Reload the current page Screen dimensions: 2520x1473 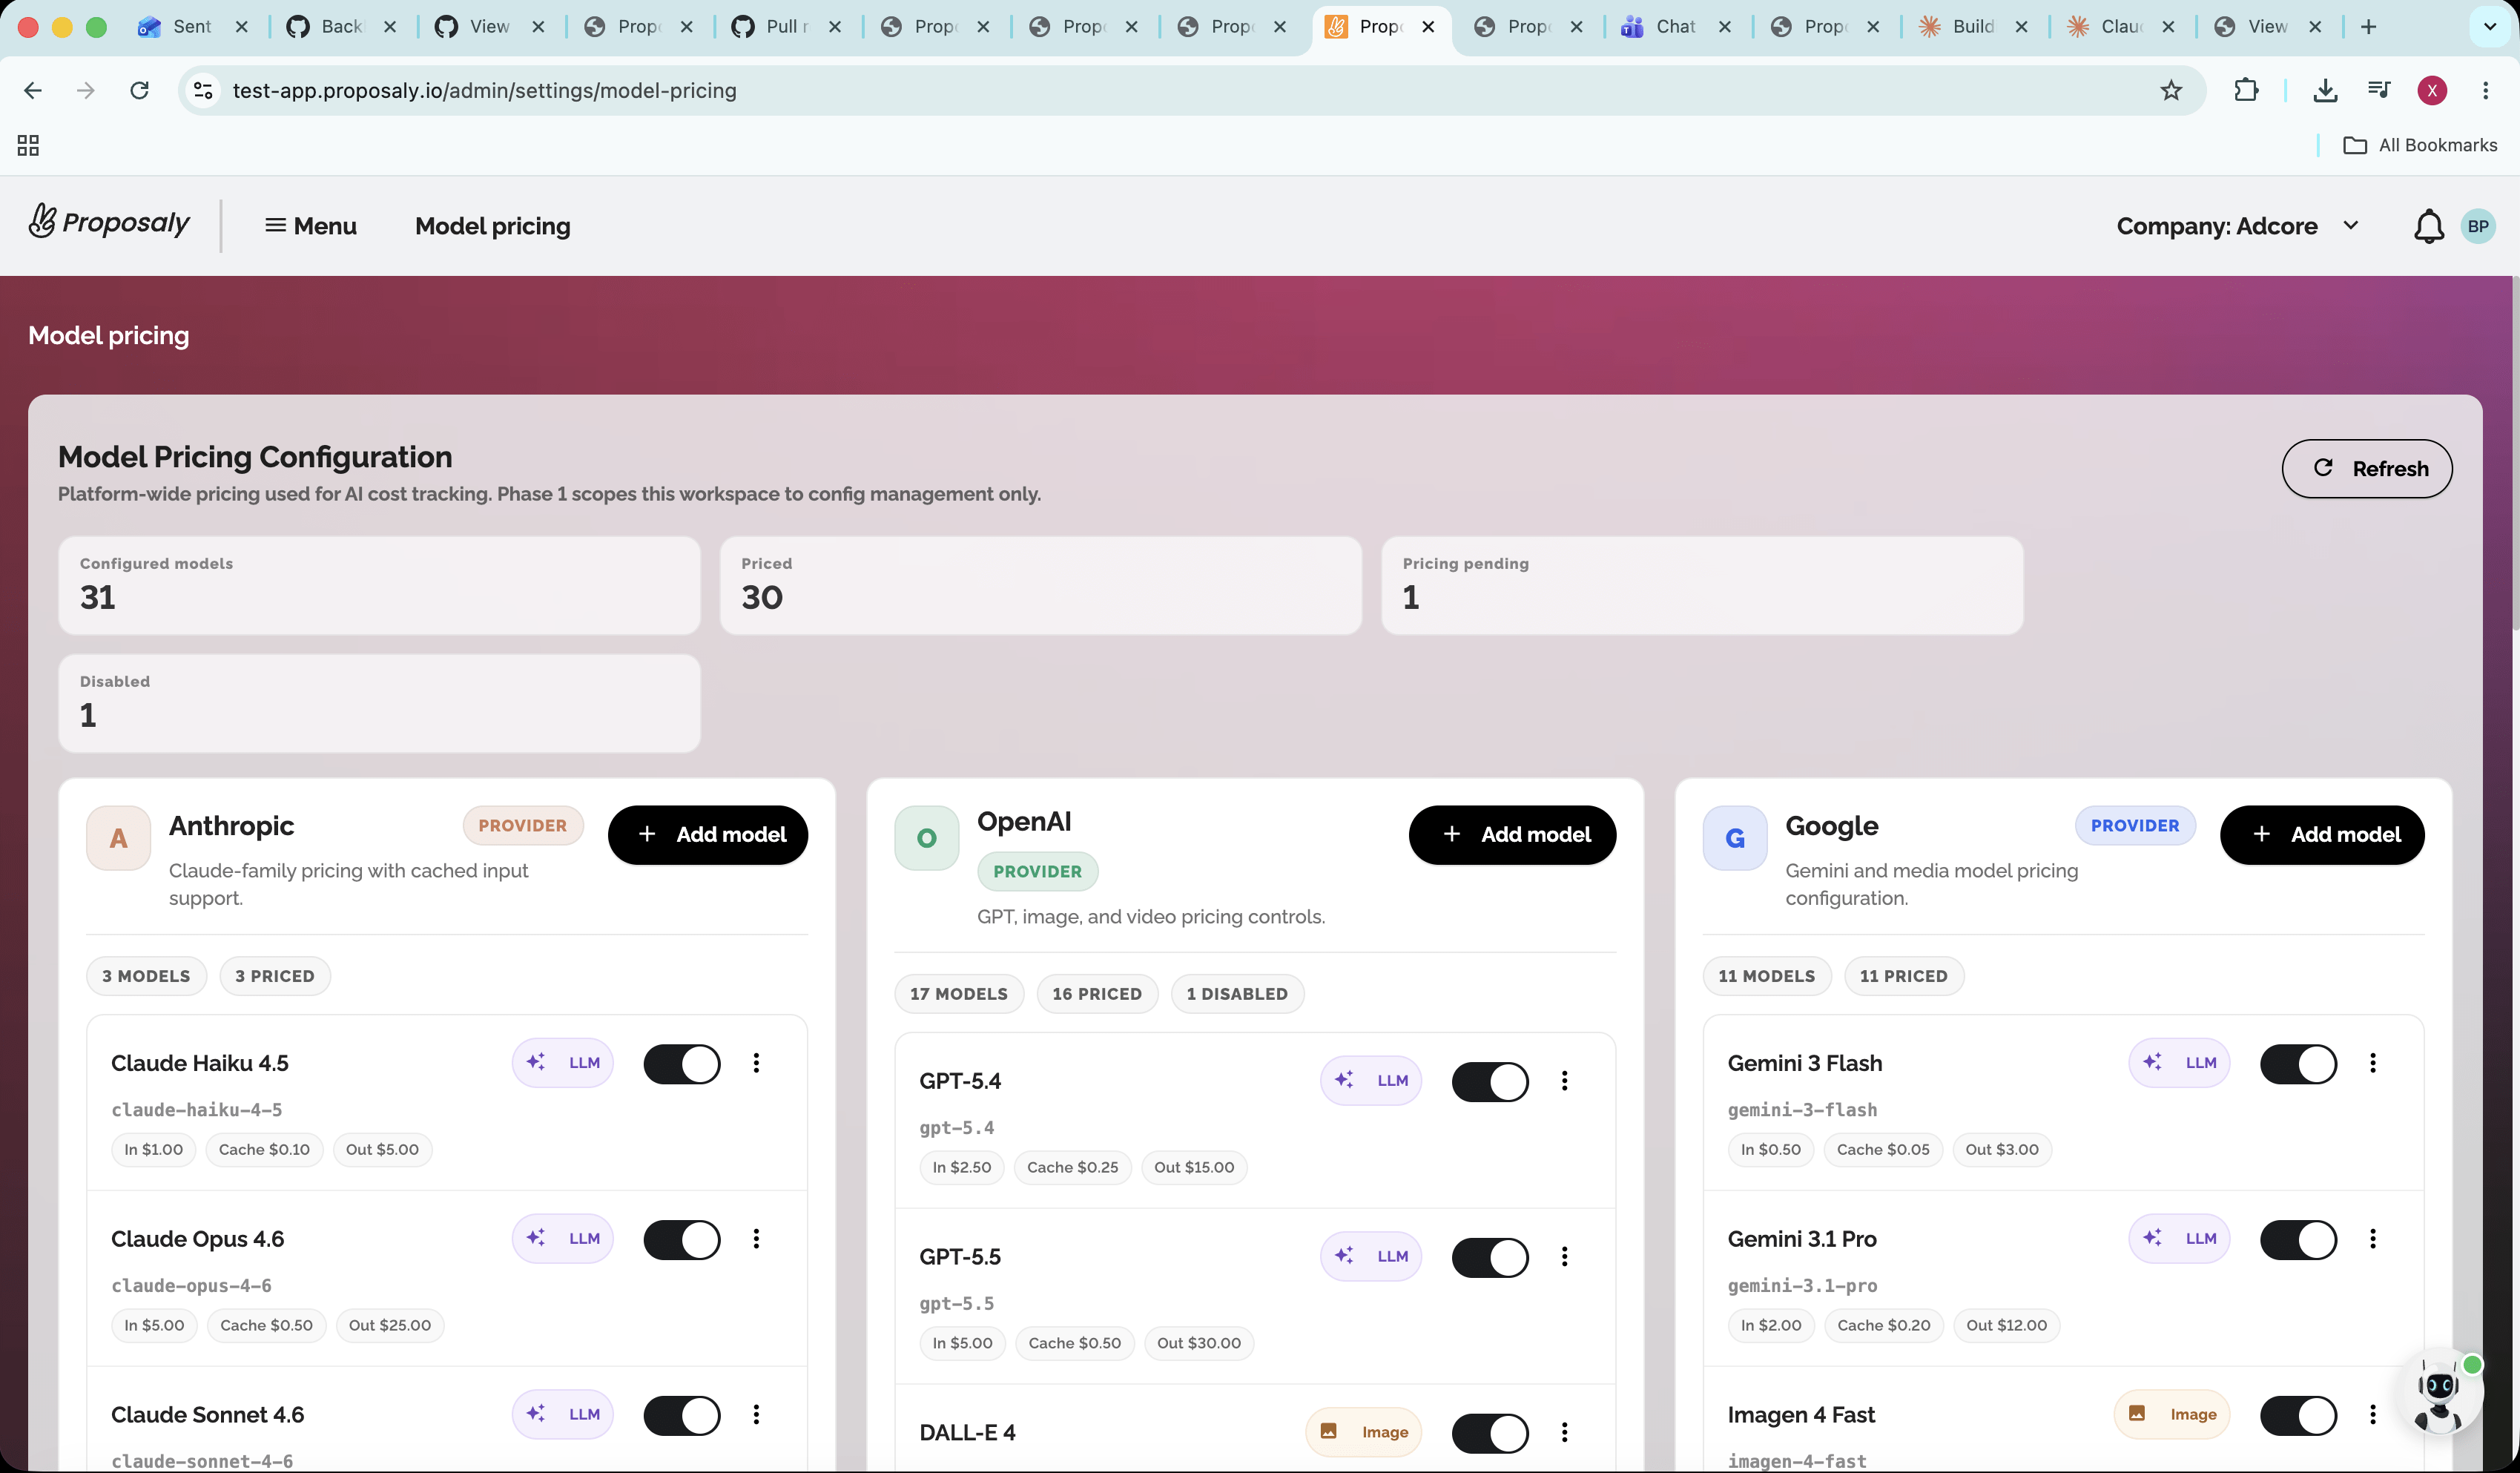tap(139, 91)
